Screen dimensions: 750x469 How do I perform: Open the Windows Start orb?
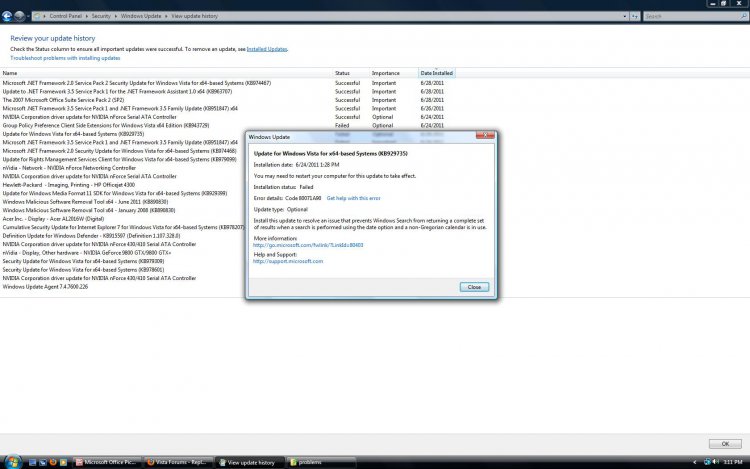[12, 462]
